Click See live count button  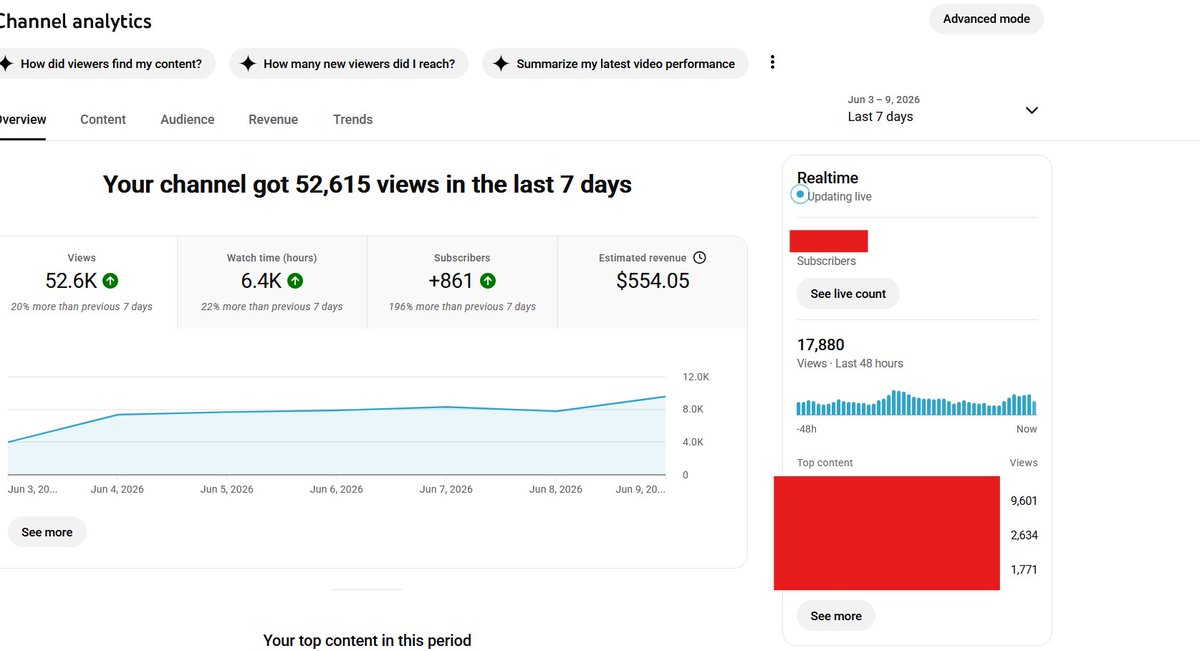[x=848, y=294]
